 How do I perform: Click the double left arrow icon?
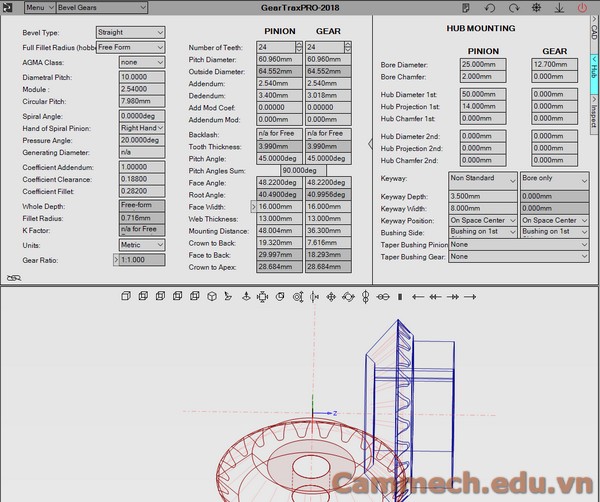(x=435, y=297)
